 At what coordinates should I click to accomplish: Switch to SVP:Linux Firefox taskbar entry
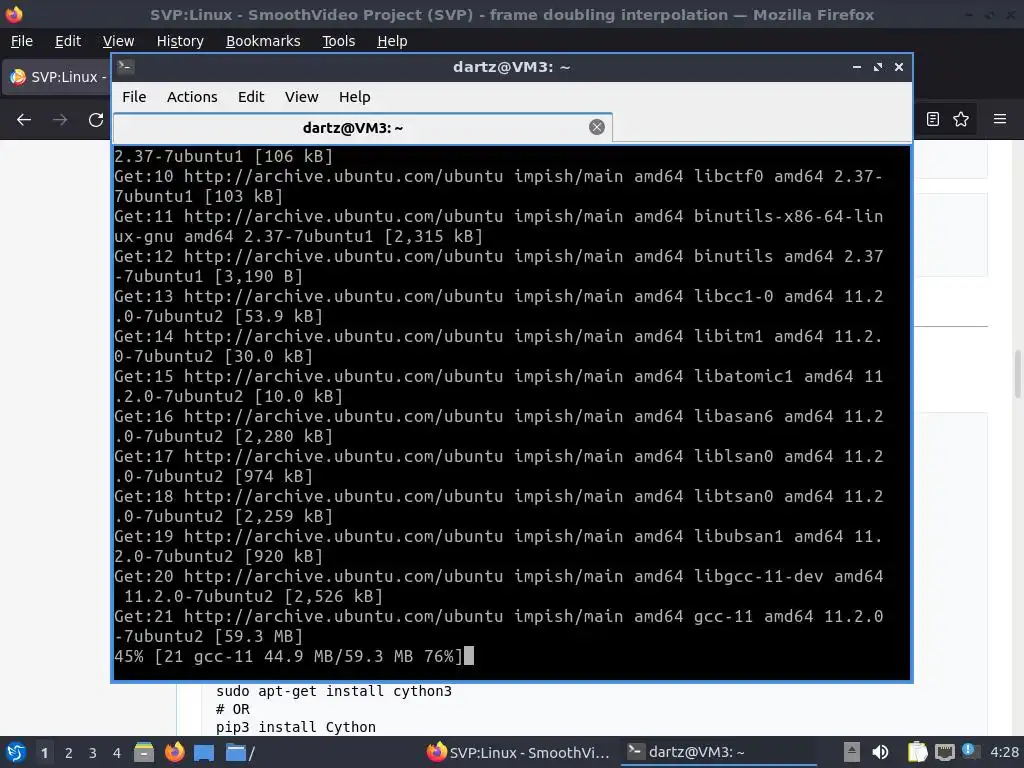[x=518, y=752]
